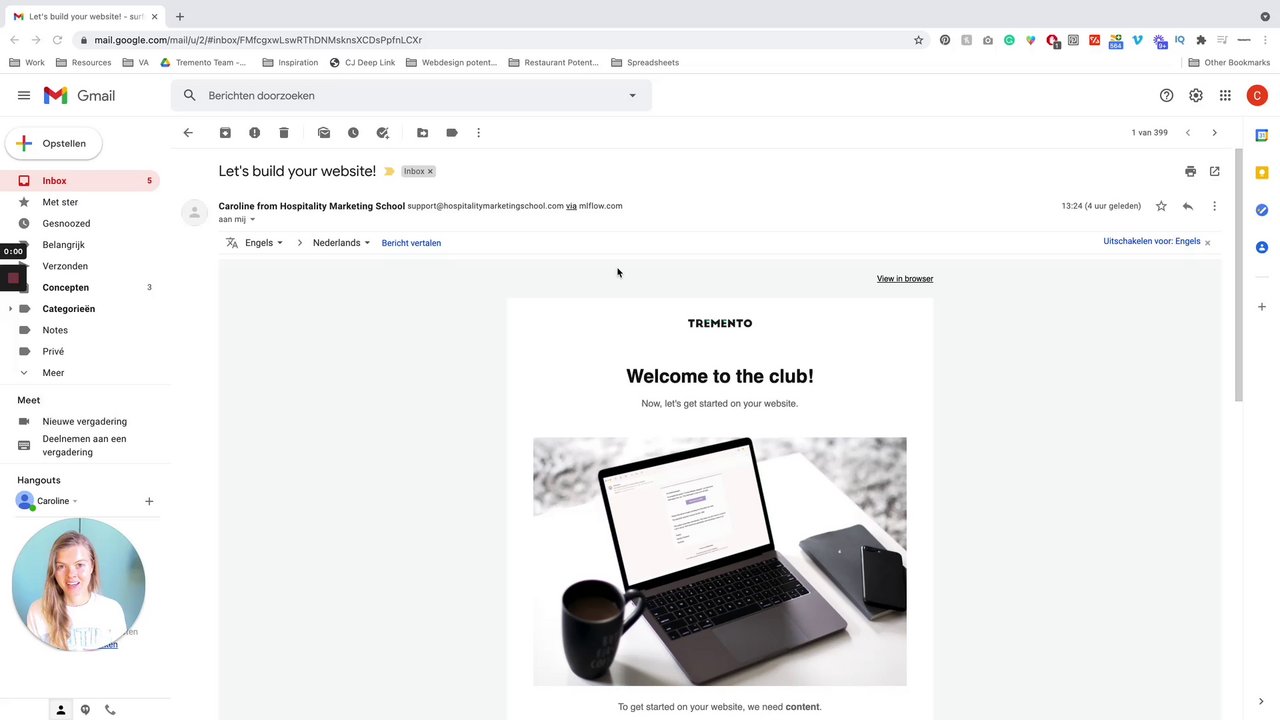Open the Gmail settings gear
The width and height of the screenshot is (1280, 720).
[x=1196, y=96]
